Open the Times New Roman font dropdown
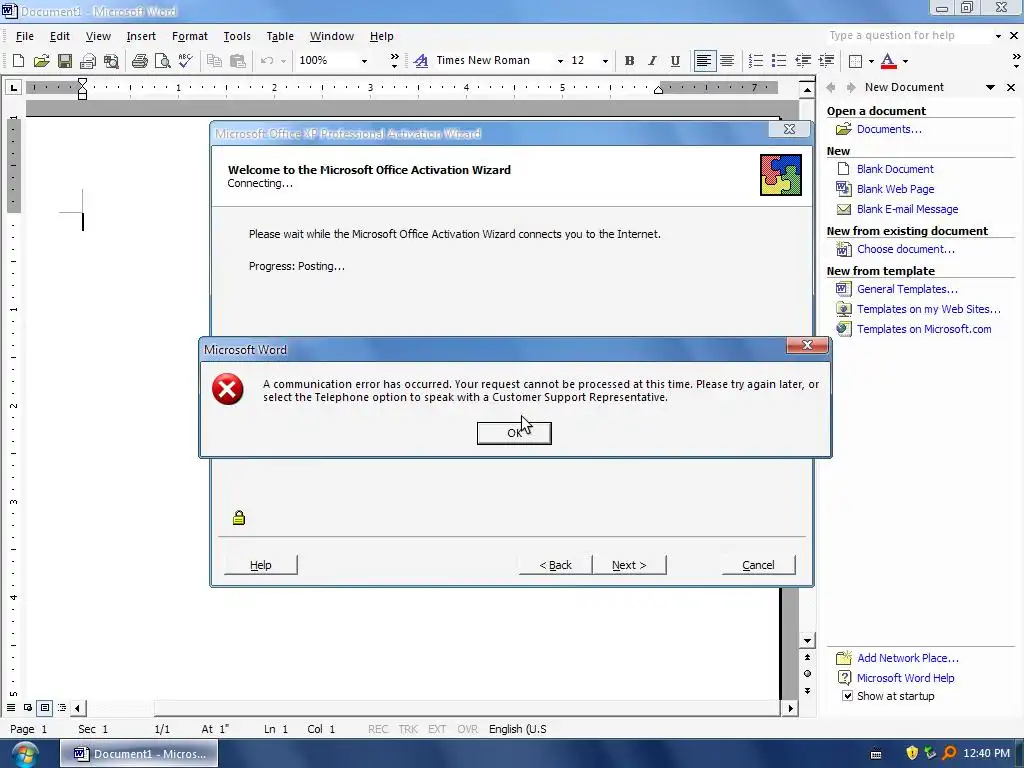 pos(560,61)
